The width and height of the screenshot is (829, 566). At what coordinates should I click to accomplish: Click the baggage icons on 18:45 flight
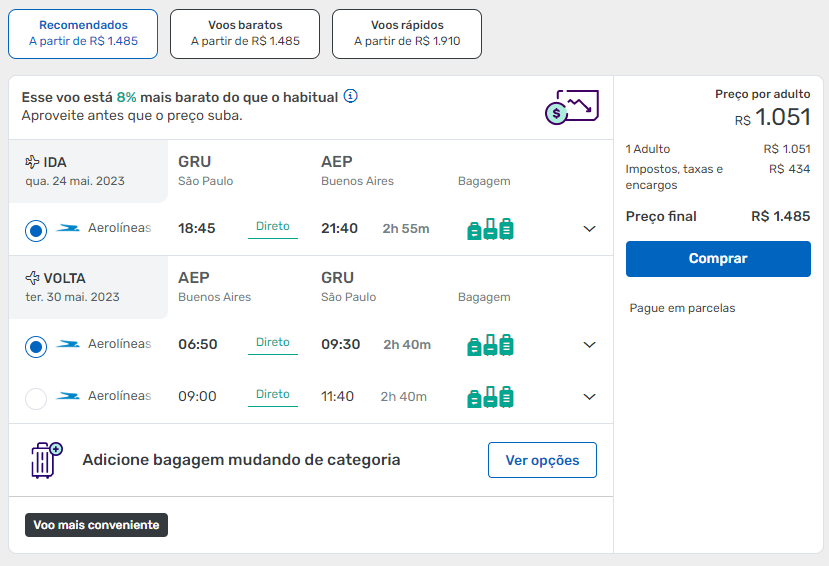(x=490, y=229)
